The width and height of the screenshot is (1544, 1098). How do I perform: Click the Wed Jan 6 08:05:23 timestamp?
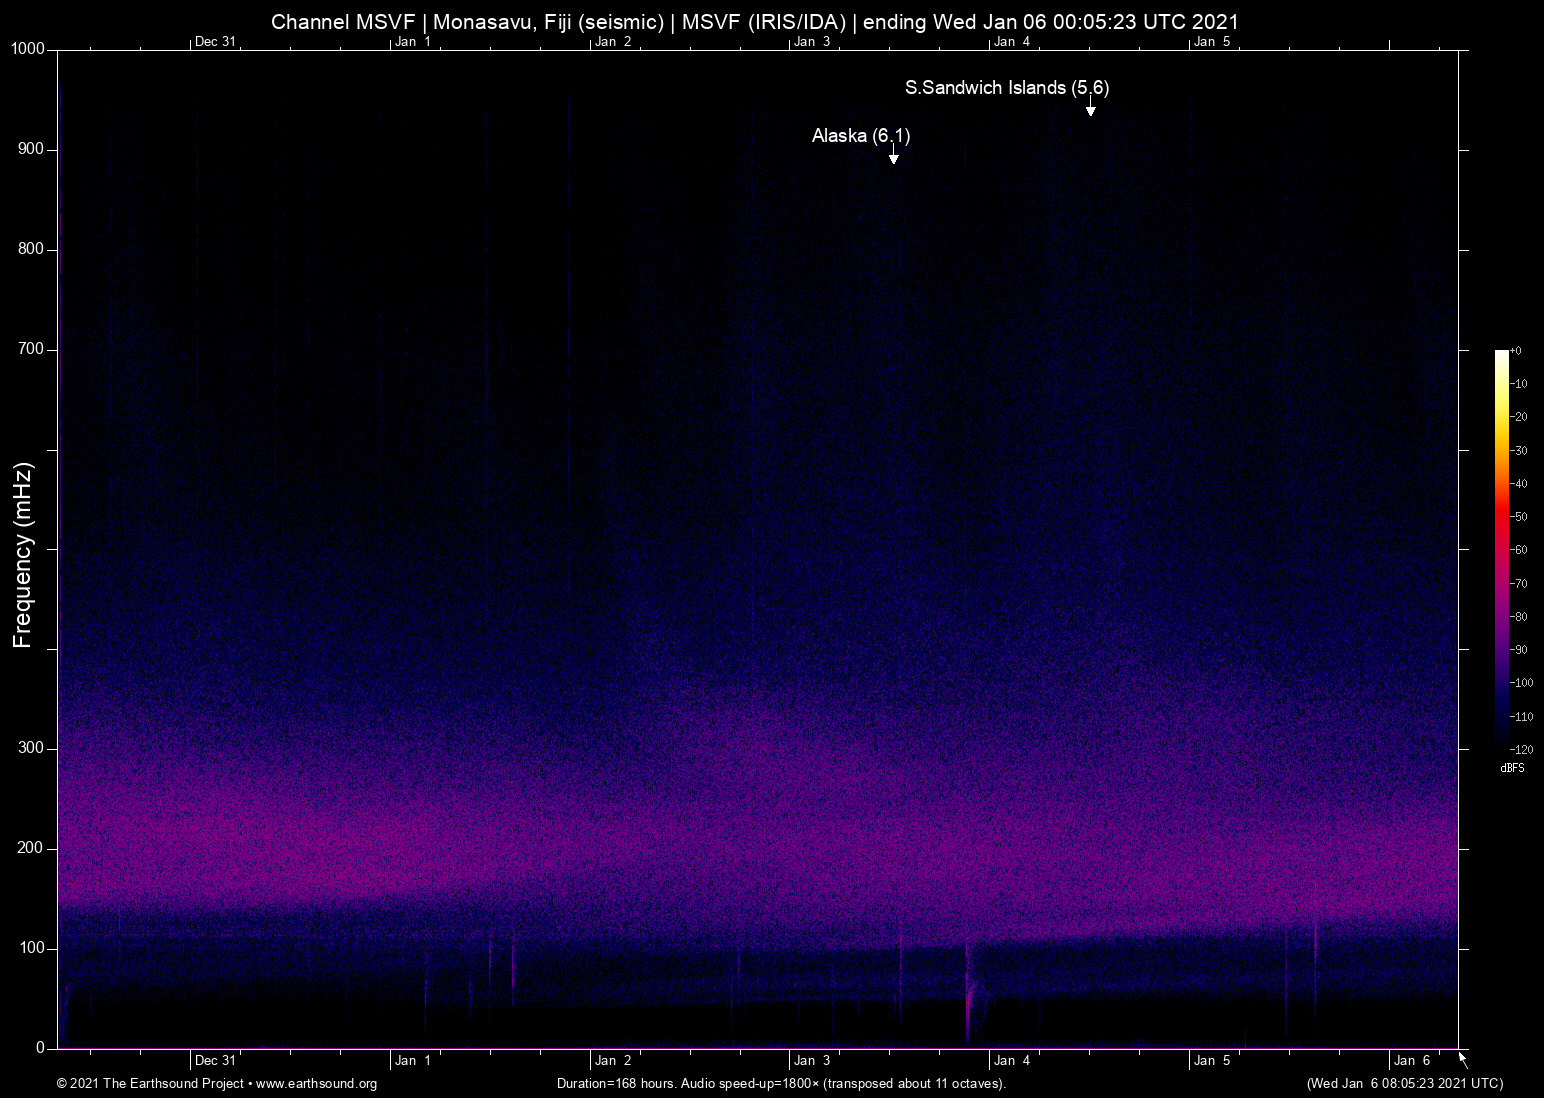(x=1404, y=1084)
